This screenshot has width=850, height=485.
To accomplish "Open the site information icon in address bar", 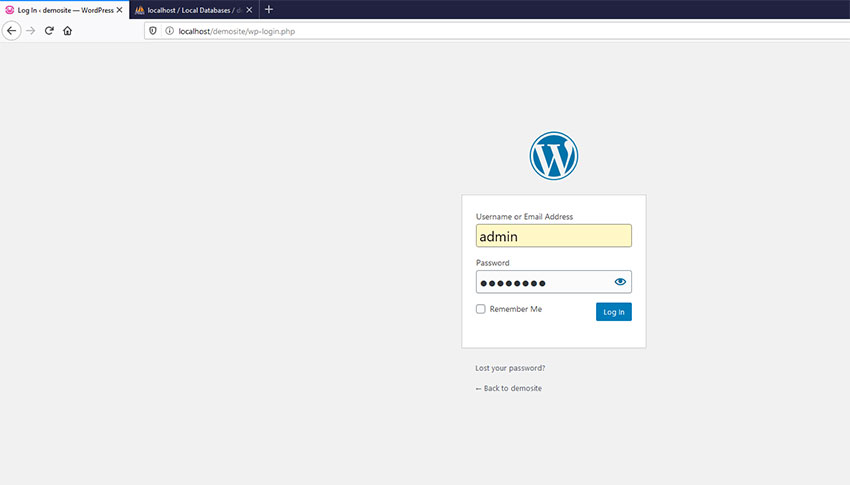I will coord(169,31).
